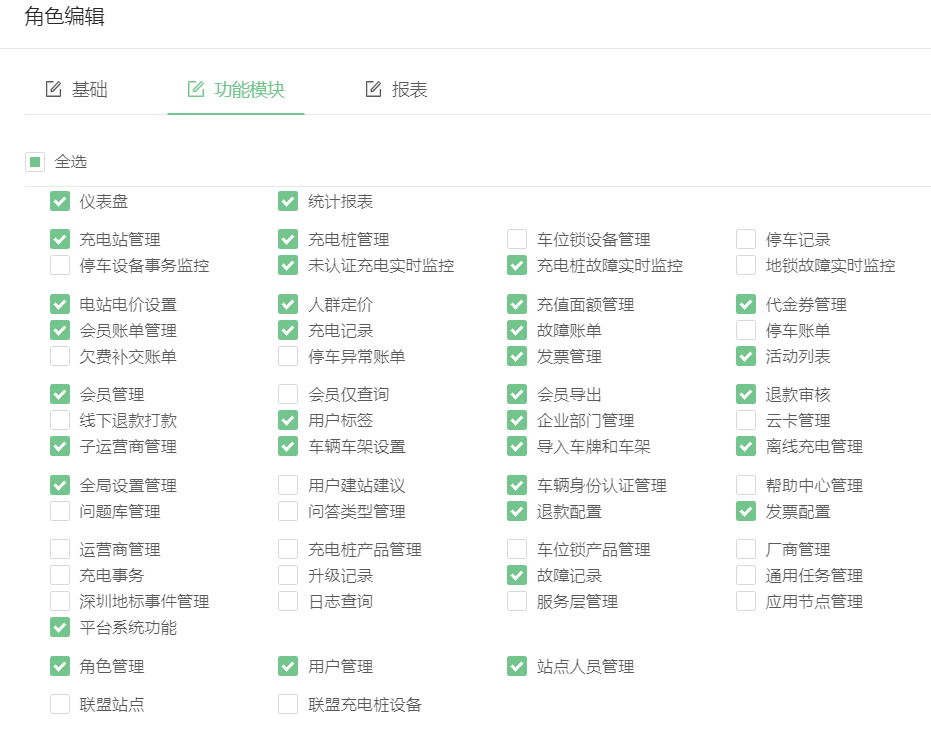The width and height of the screenshot is (931, 750).
Task: Uncheck 故障账单 checkbox
Action: point(517,330)
